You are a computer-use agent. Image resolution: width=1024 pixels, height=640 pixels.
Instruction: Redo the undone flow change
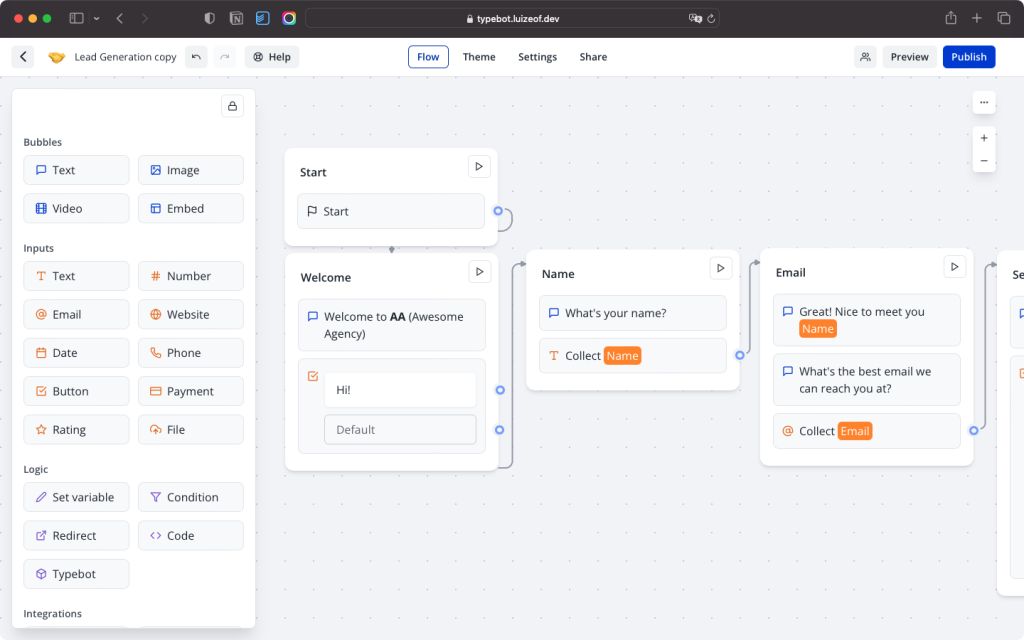pyautogui.click(x=225, y=57)
